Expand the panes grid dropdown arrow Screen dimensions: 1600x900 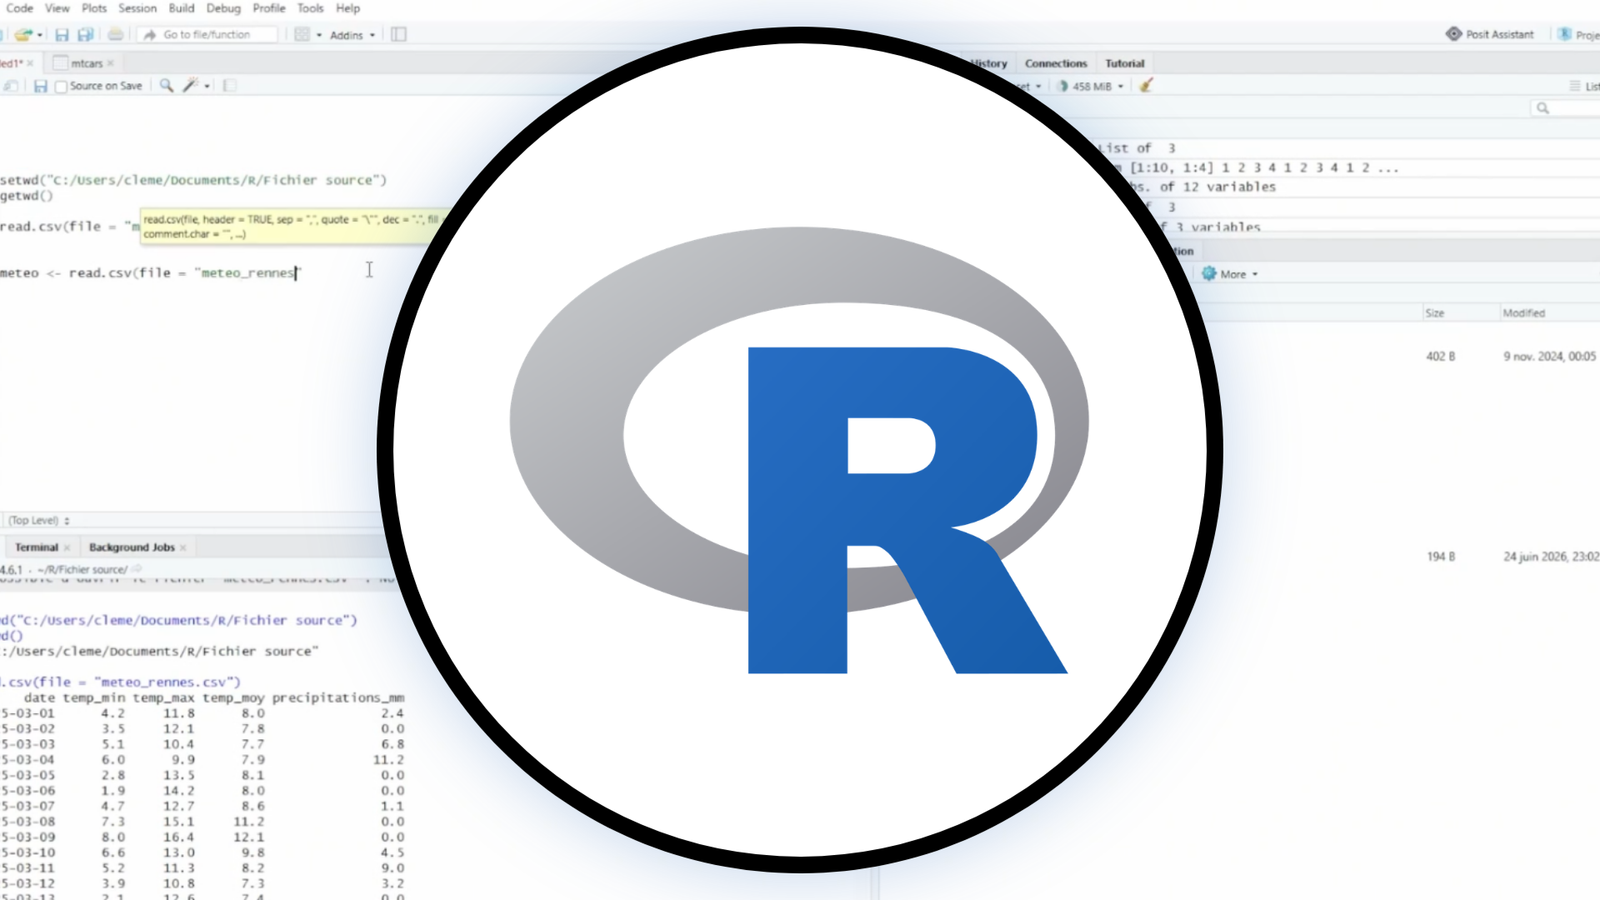(x=319, y=35)
